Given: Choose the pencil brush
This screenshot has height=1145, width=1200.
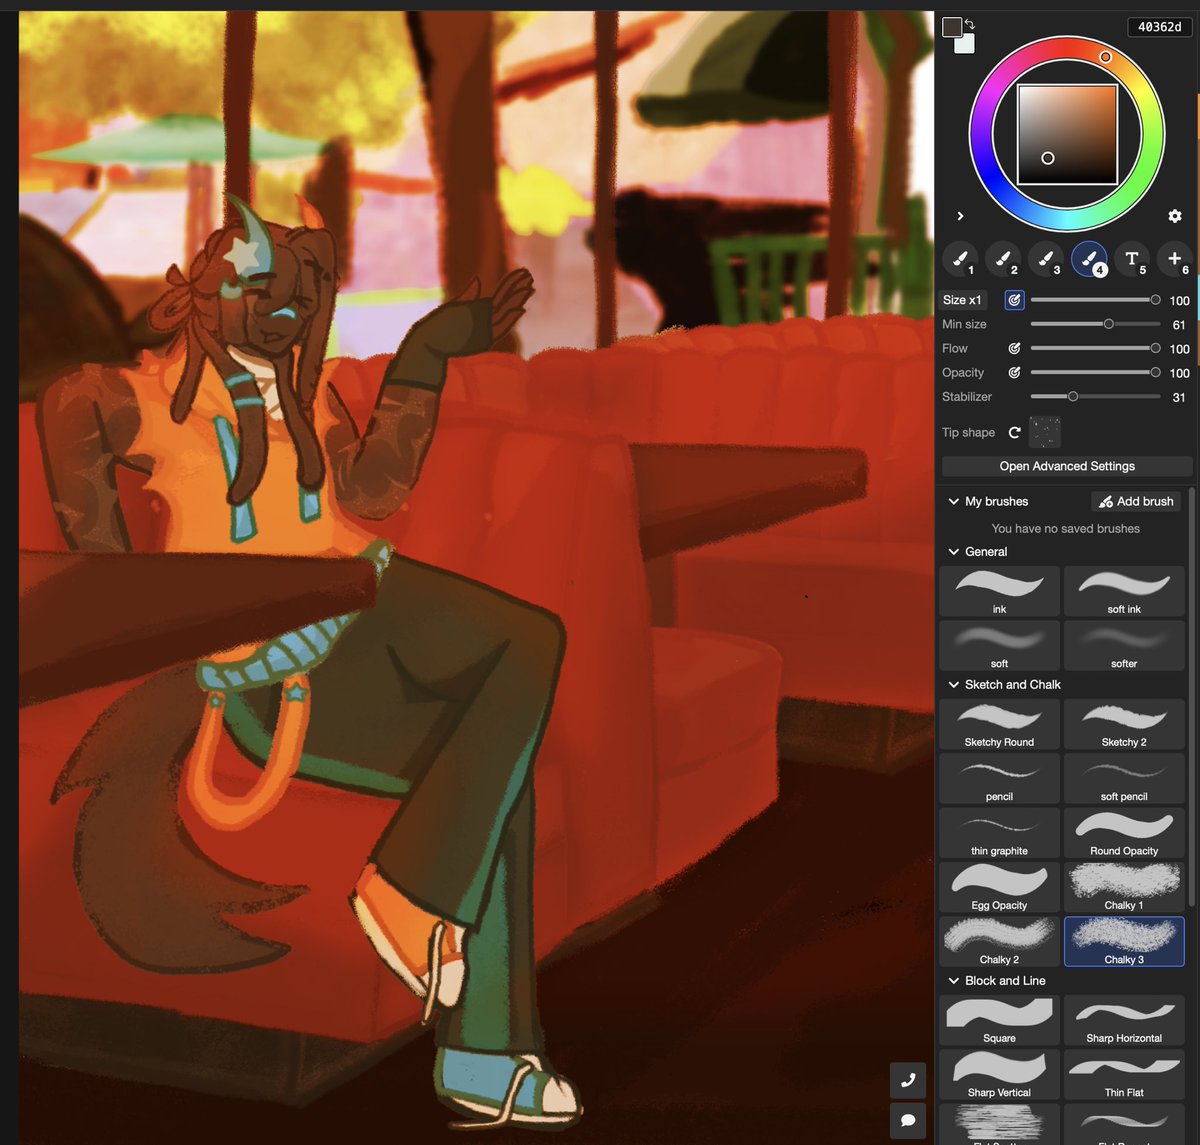Looking at the screenshot, I should tap(999, 778).
